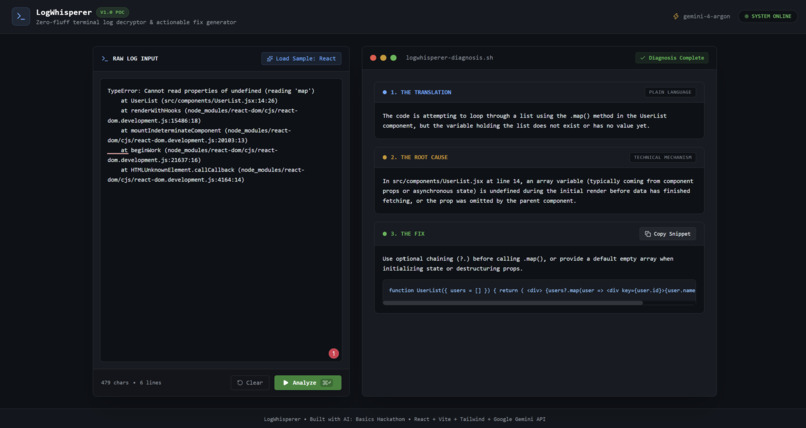Viewport: 806px width, 428px height.
Task: Click the TypeError line in the log
Action: click(x=211, y=91)
